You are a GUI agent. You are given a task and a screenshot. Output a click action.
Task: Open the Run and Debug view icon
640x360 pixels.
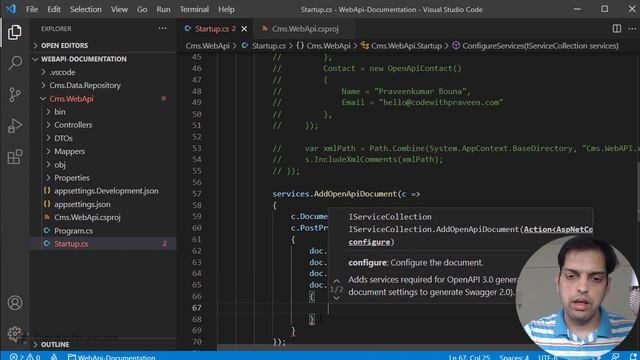[x=15, y=126]
